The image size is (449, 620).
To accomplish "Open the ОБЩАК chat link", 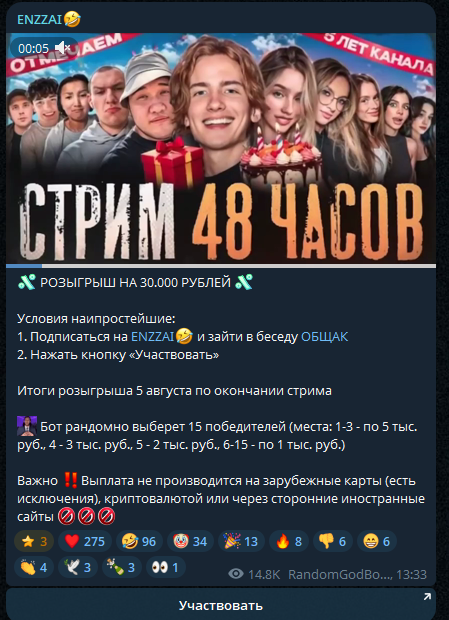I will tap(324, 336).
